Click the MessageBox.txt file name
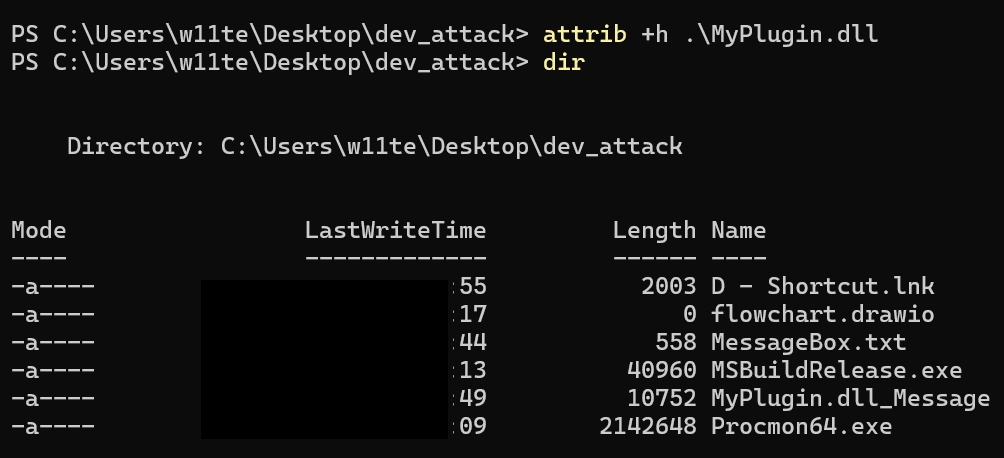The image size is (1004, 458). 808,343
